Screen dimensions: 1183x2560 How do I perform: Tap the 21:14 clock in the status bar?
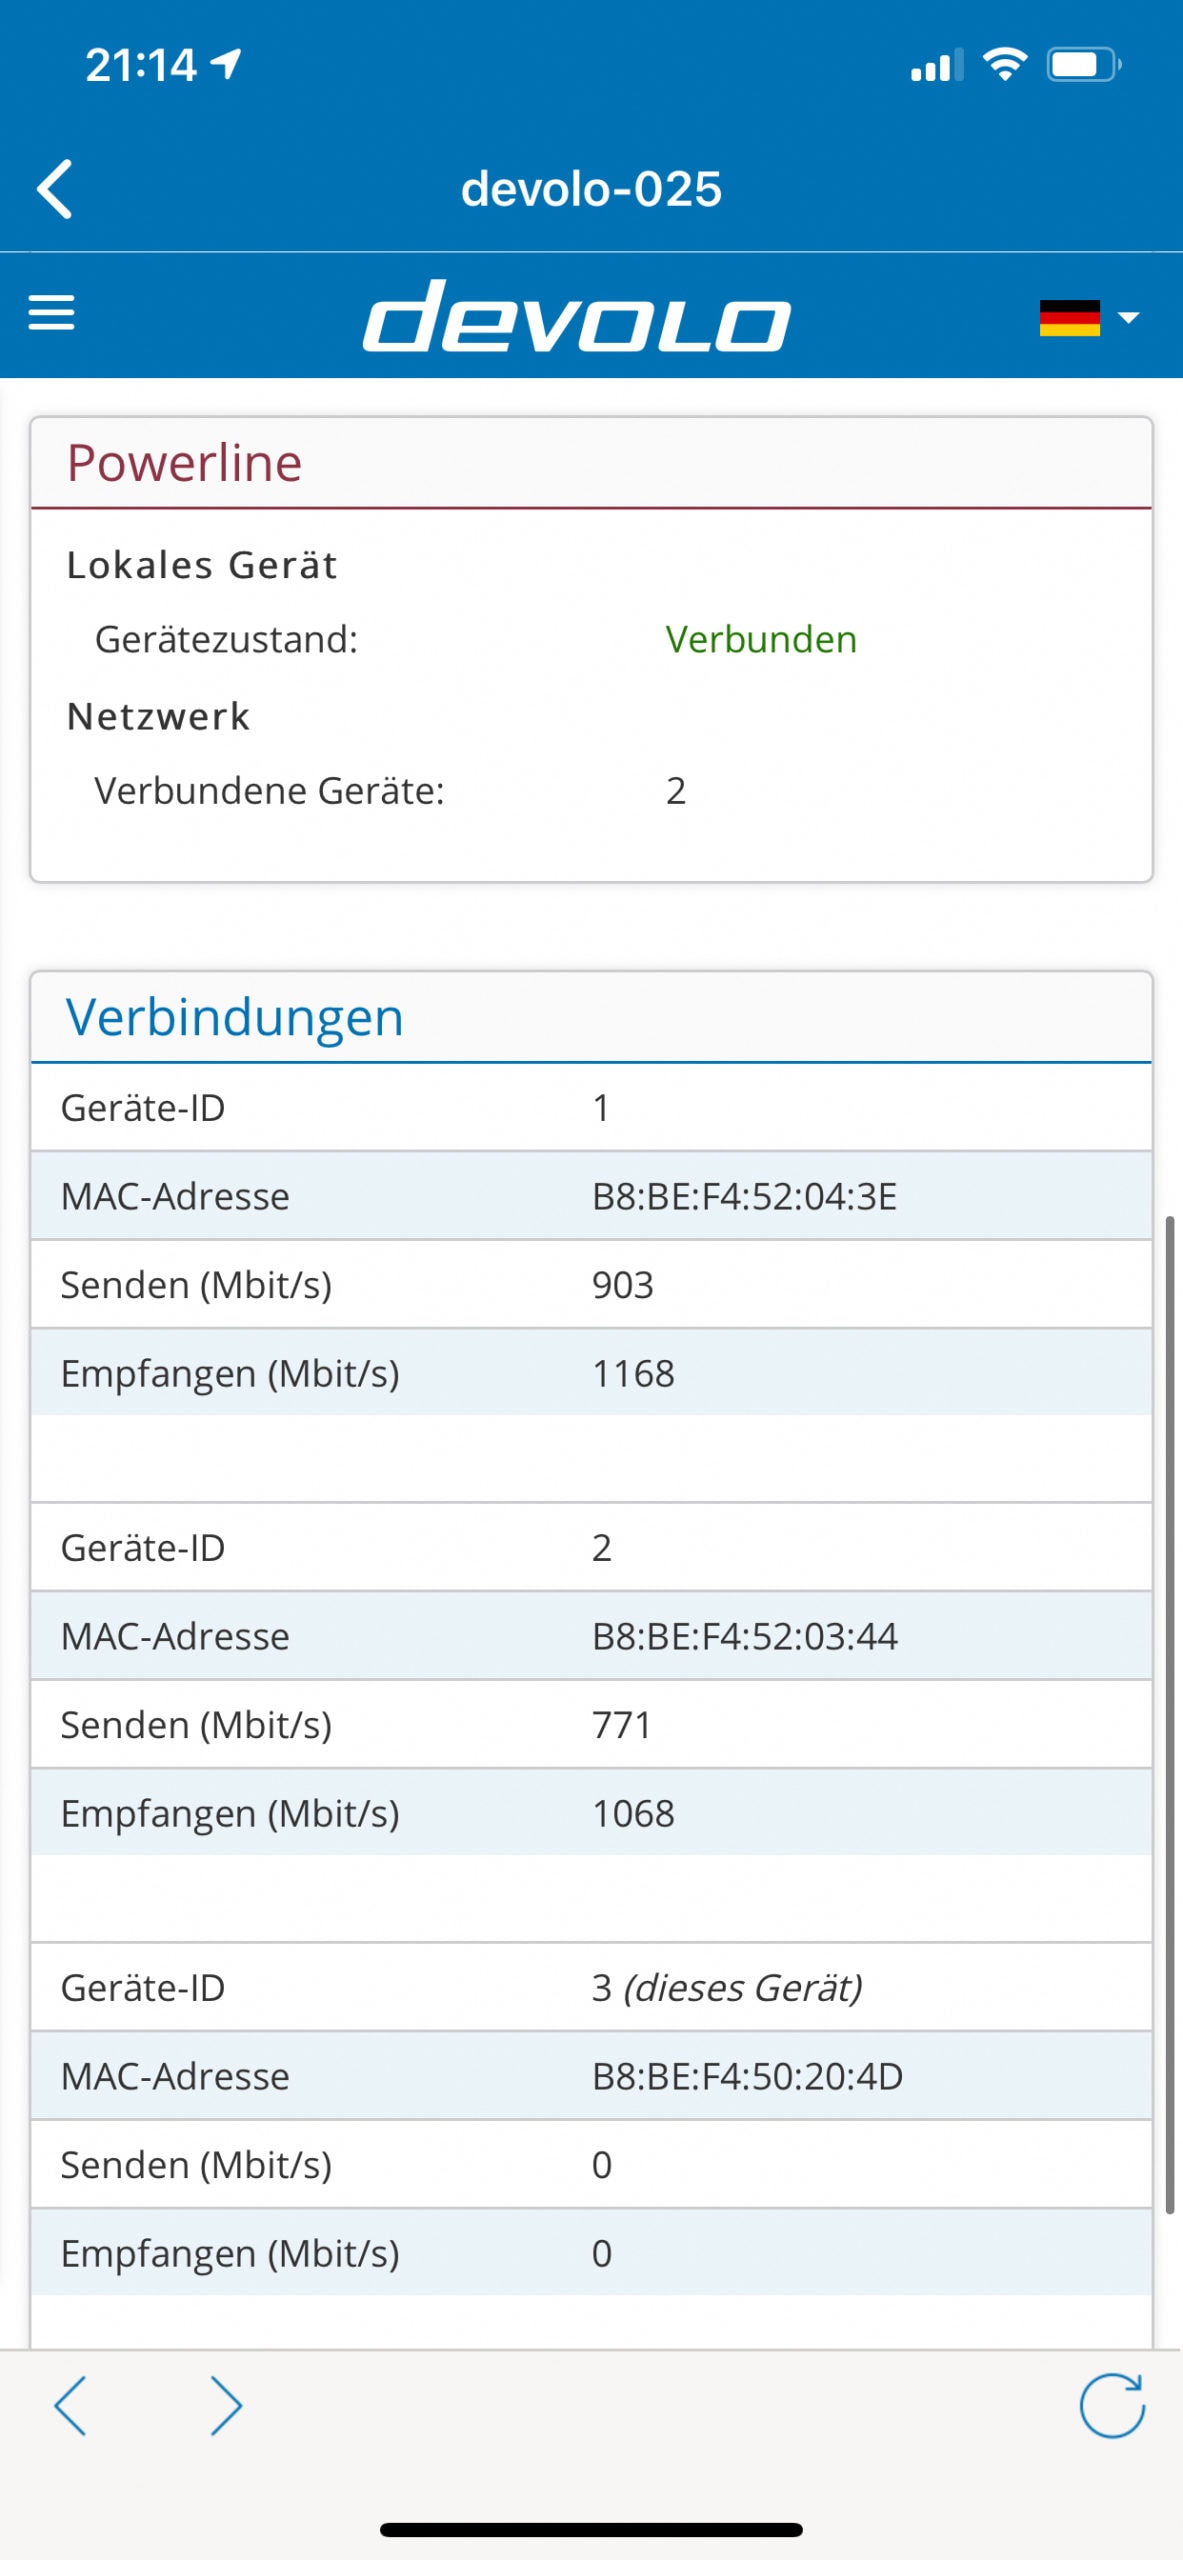click(141, 66)
